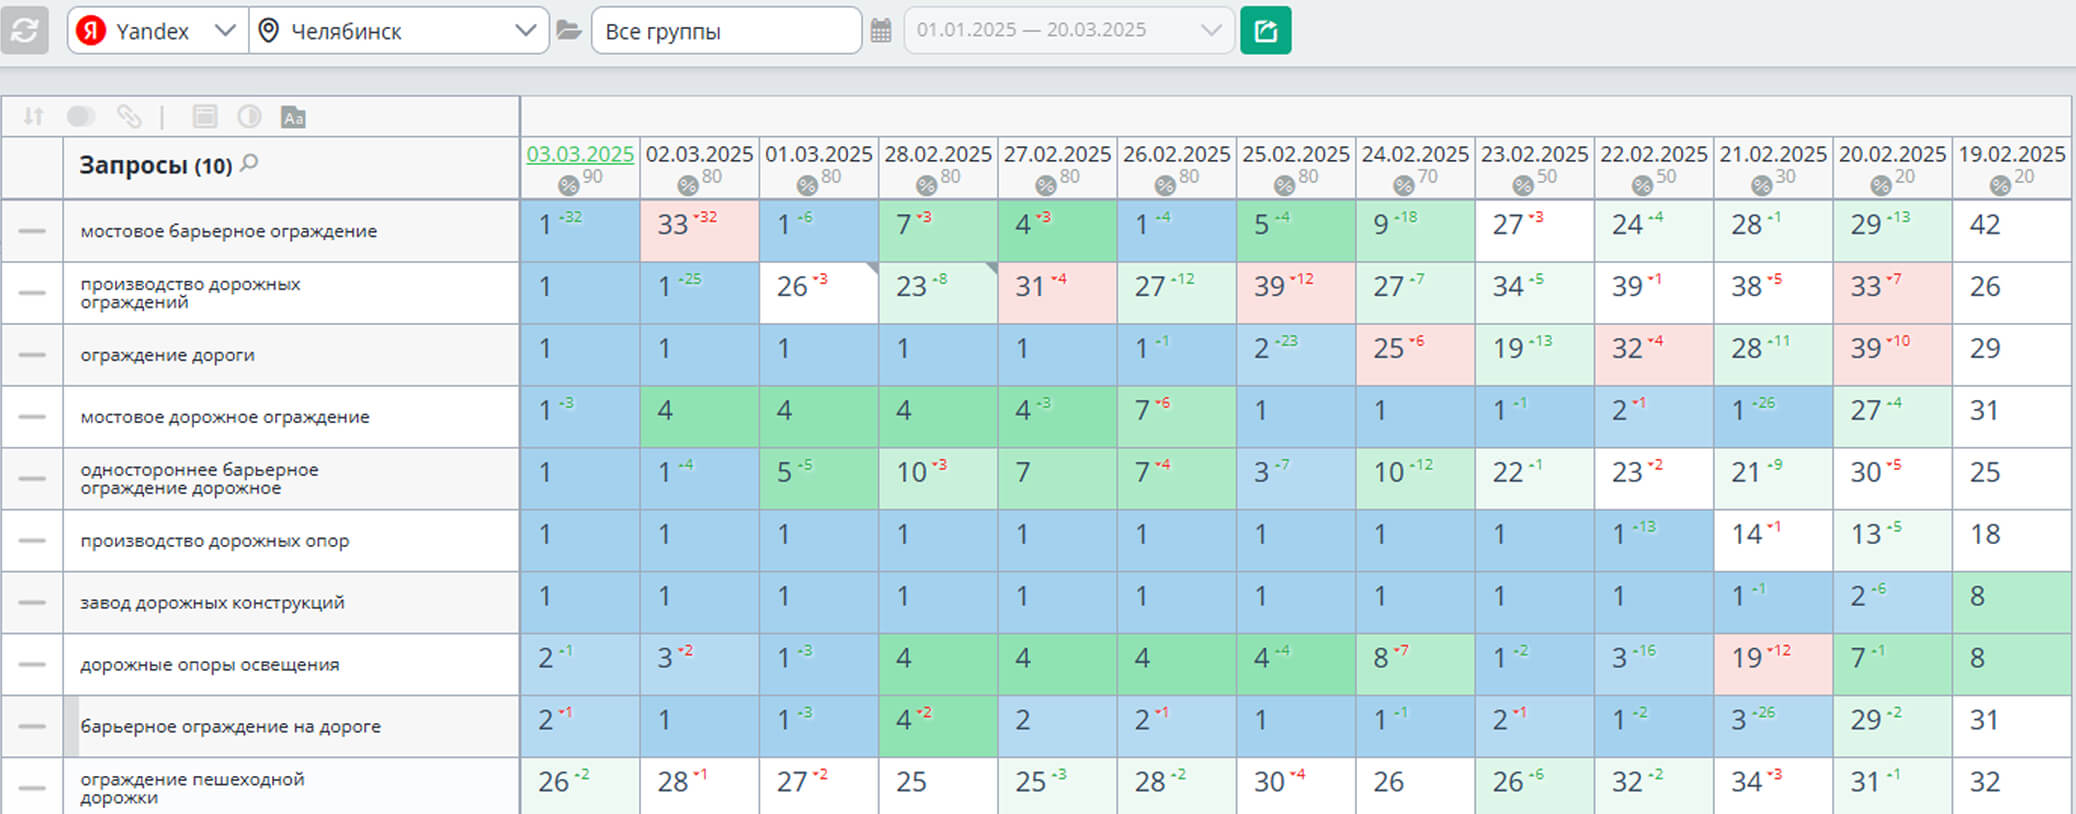The image size is (2076, 814).
Task: Click the calendar icon beside the date range
Action: point(881,31)
